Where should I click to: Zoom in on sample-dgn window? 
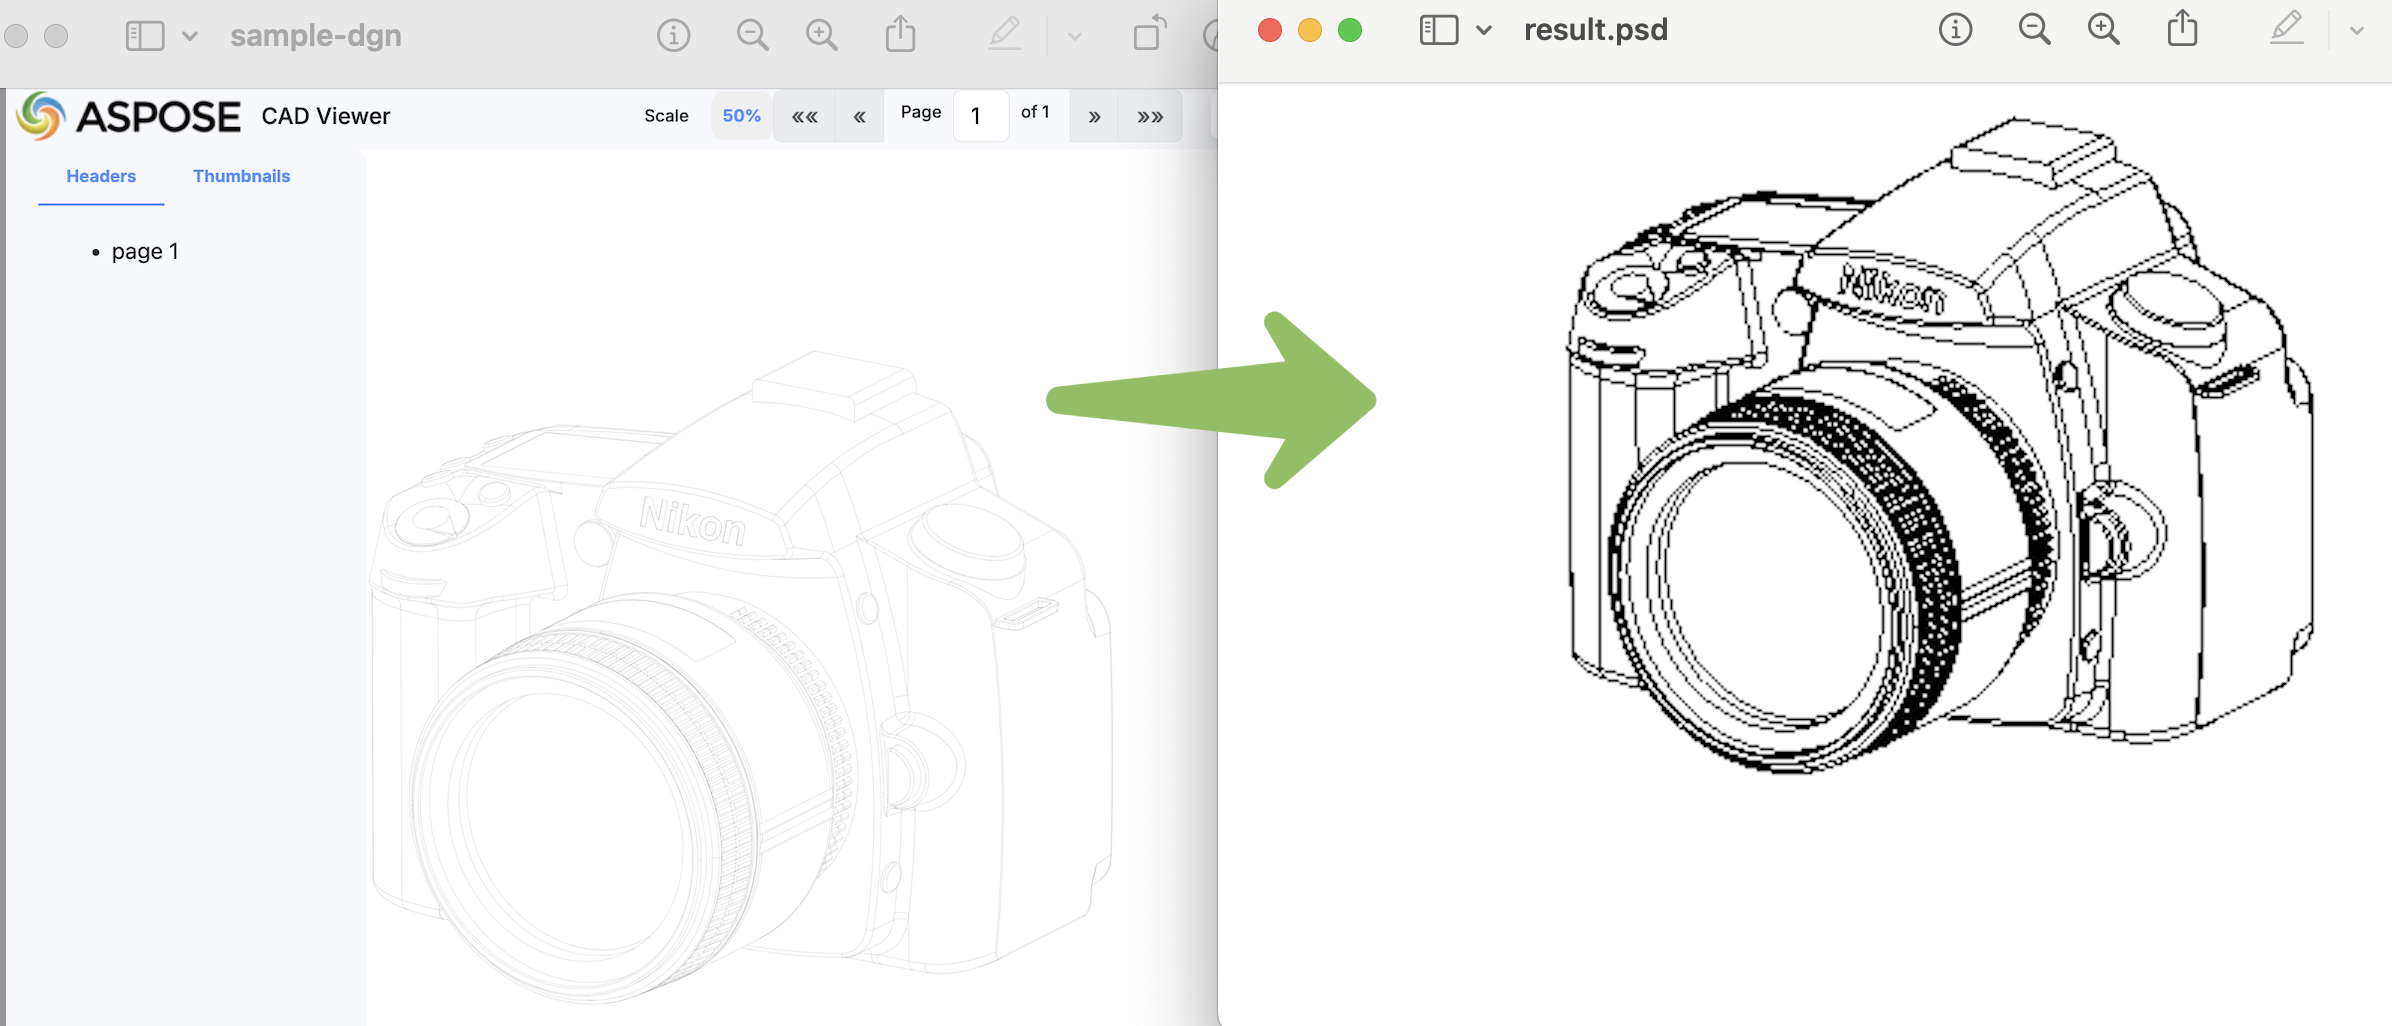(821, 36)
